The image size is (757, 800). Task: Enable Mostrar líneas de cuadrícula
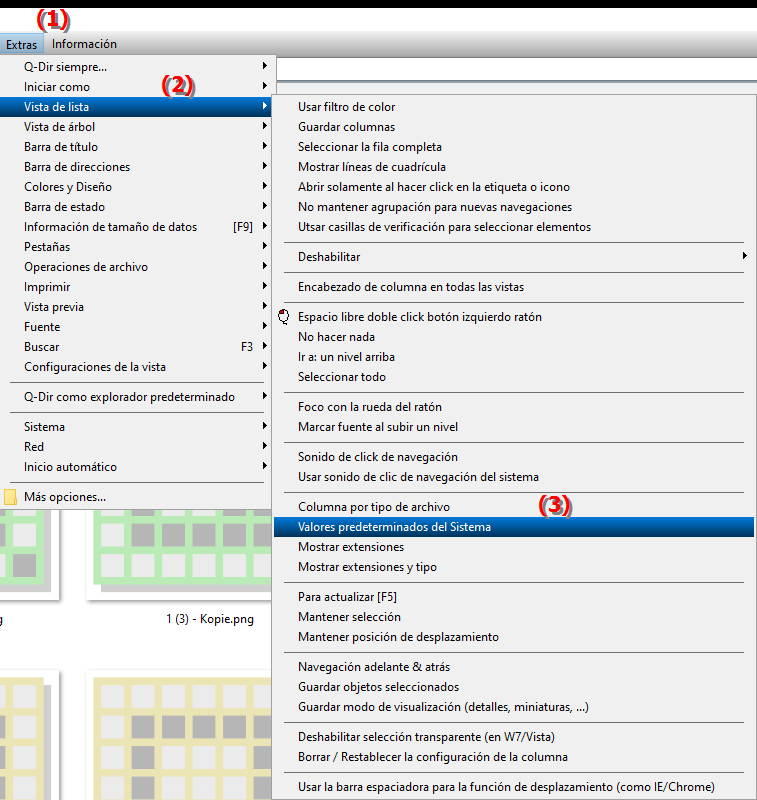click(x=371, y=167)
